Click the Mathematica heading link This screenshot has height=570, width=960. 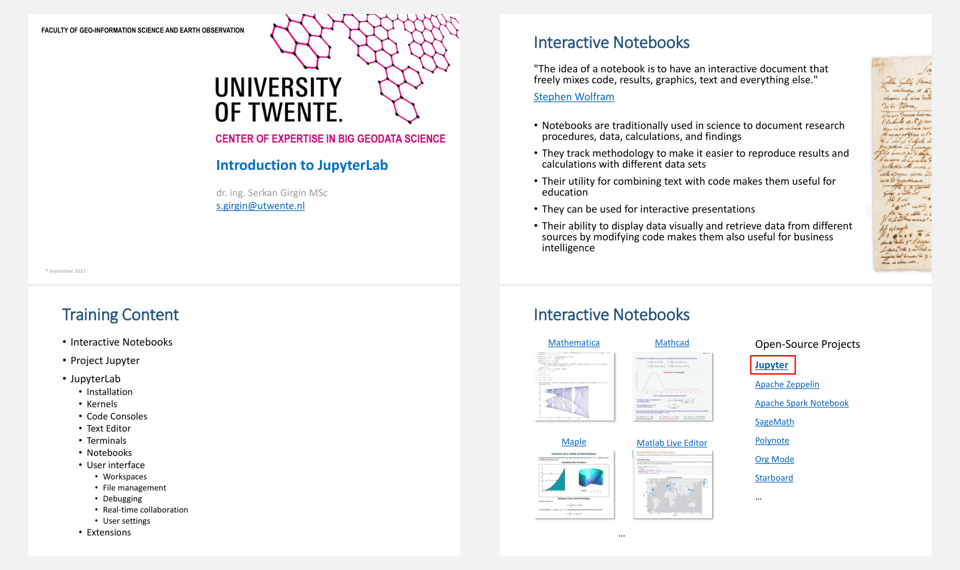pos(574,343)
